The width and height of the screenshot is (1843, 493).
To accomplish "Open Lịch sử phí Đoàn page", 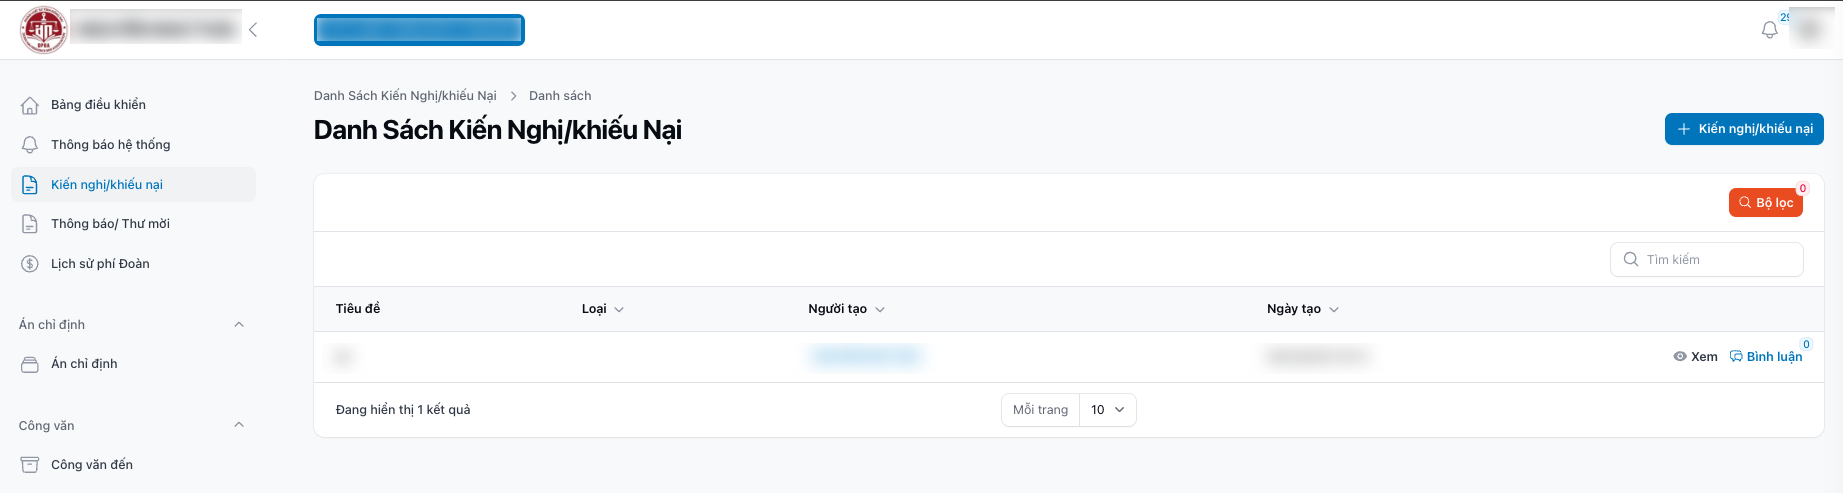I will [100, 264].
